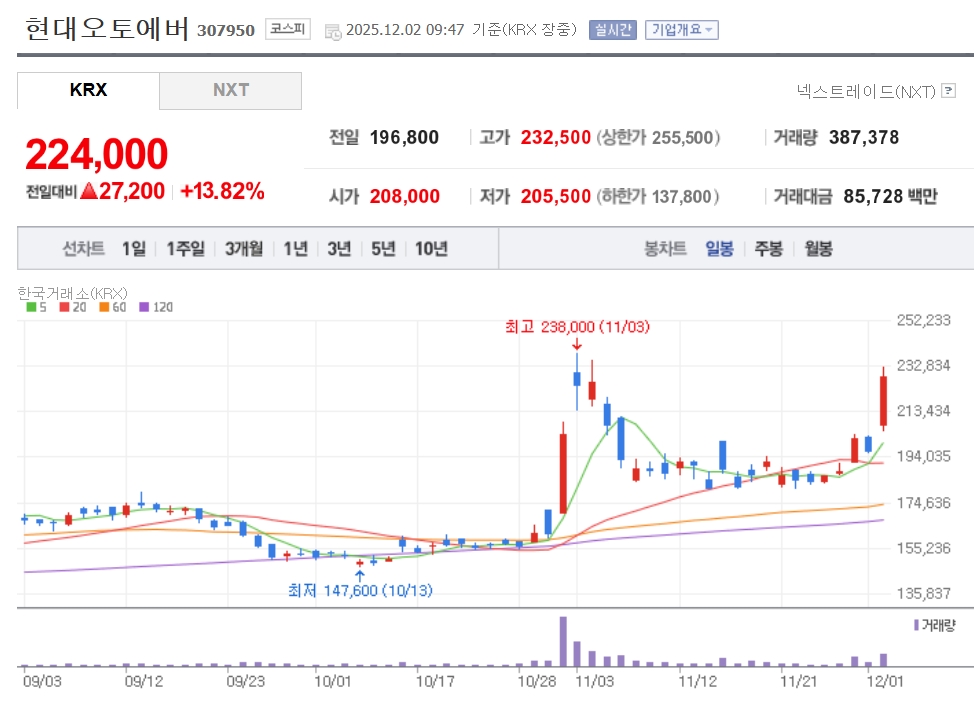Click the 11/03 date axis label

click(594, 681)
